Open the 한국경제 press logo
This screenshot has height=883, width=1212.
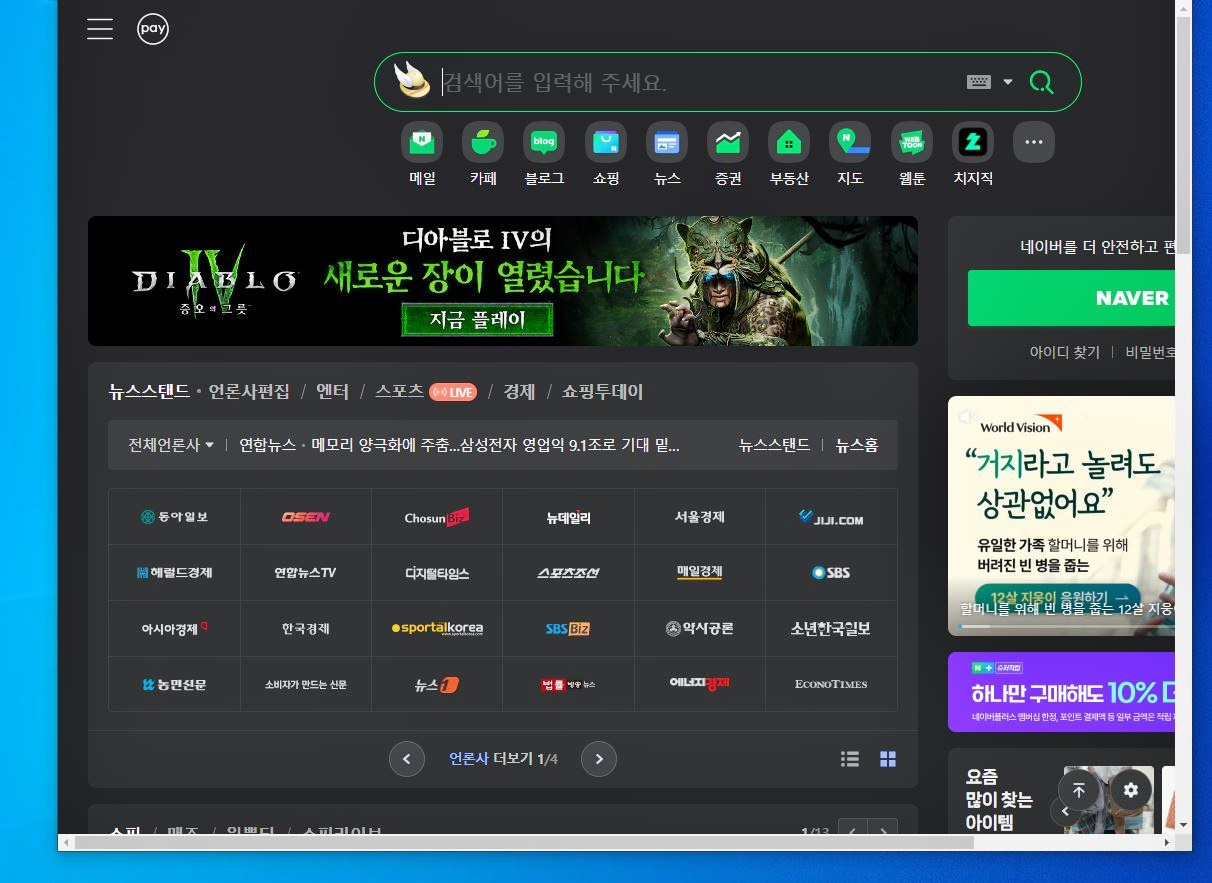(306, 629)
